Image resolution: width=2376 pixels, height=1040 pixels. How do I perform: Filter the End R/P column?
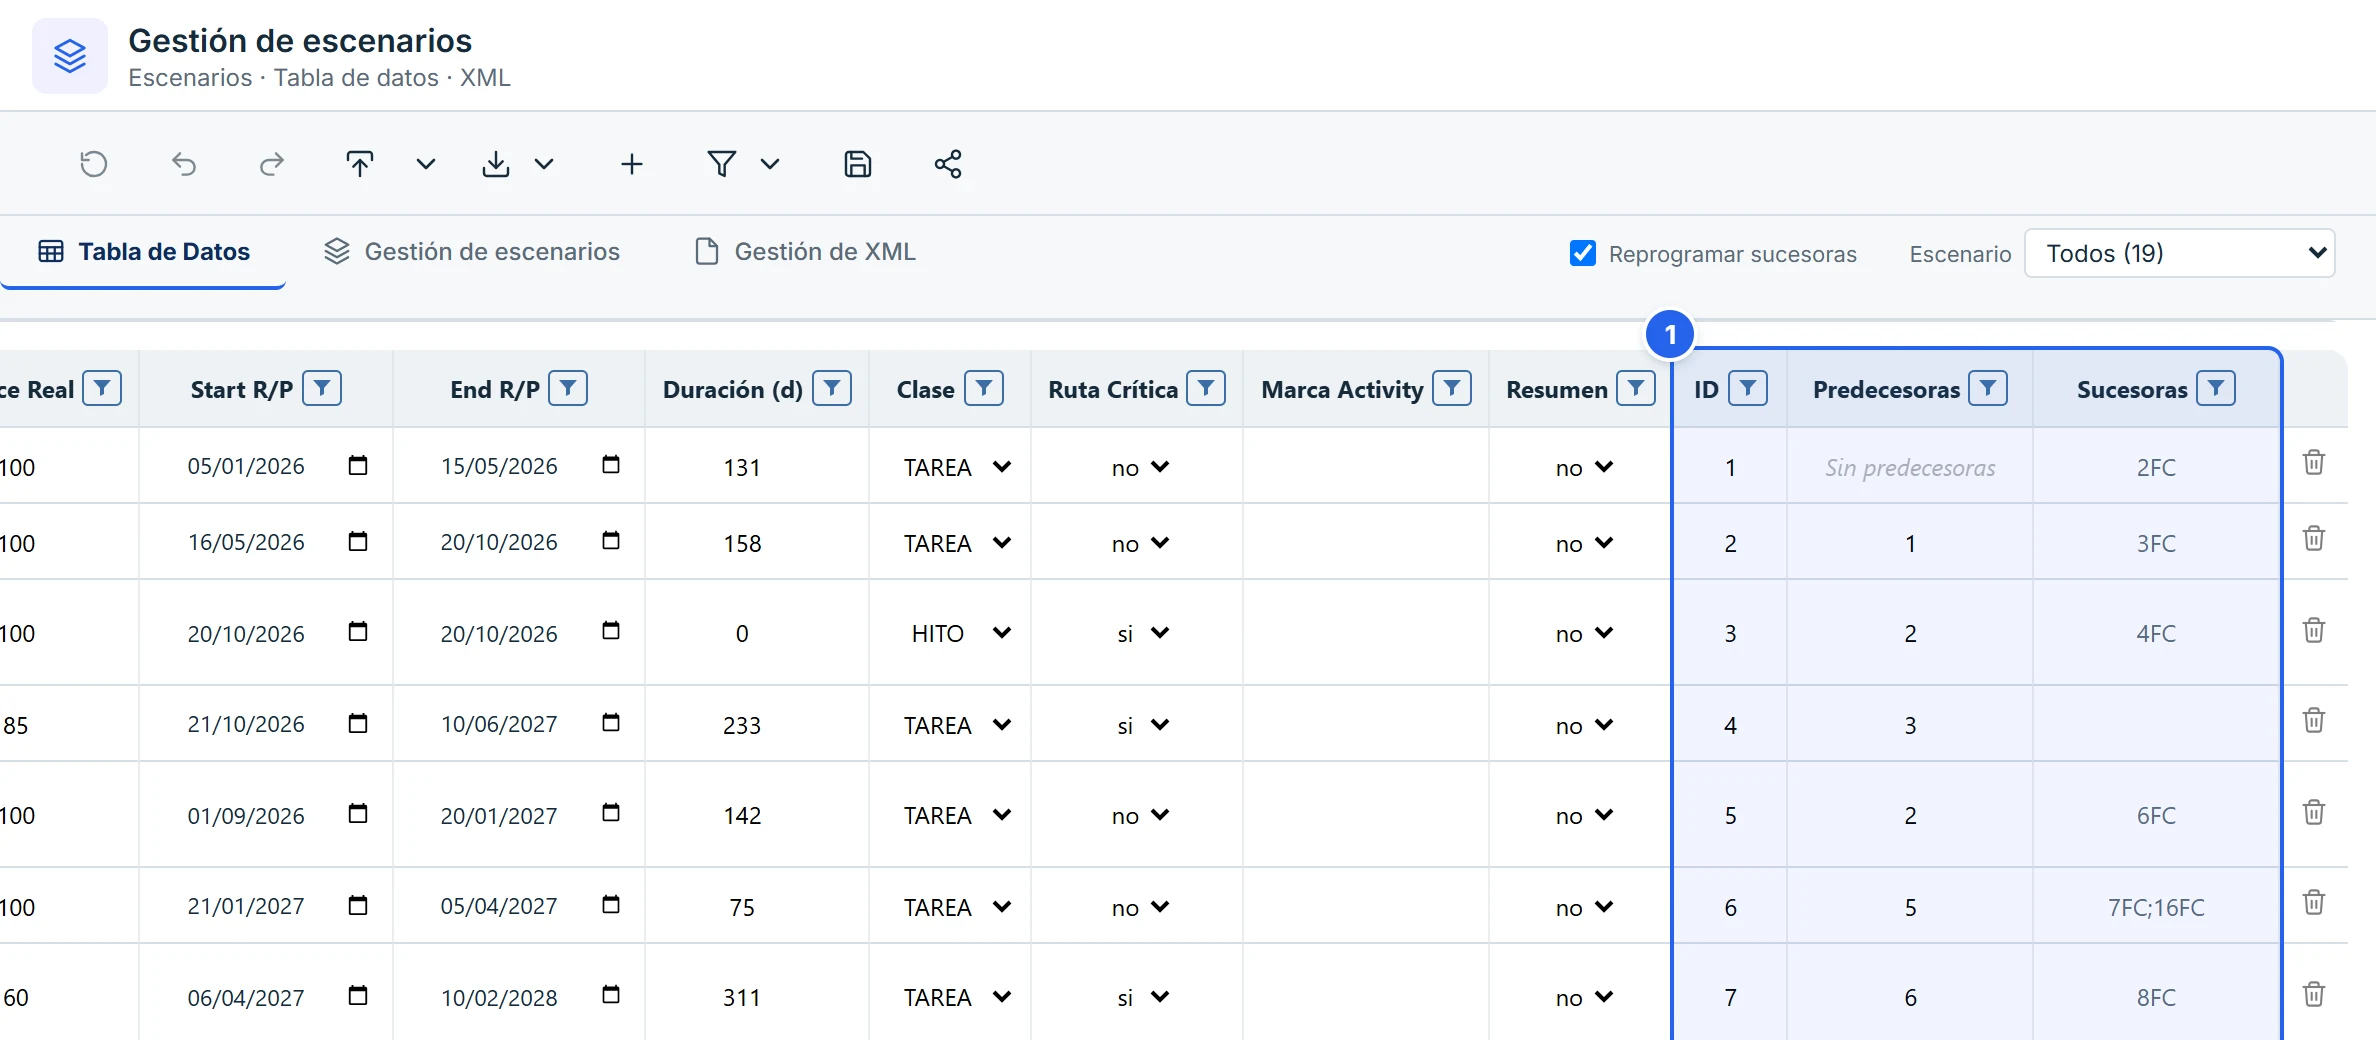(568, 388)
